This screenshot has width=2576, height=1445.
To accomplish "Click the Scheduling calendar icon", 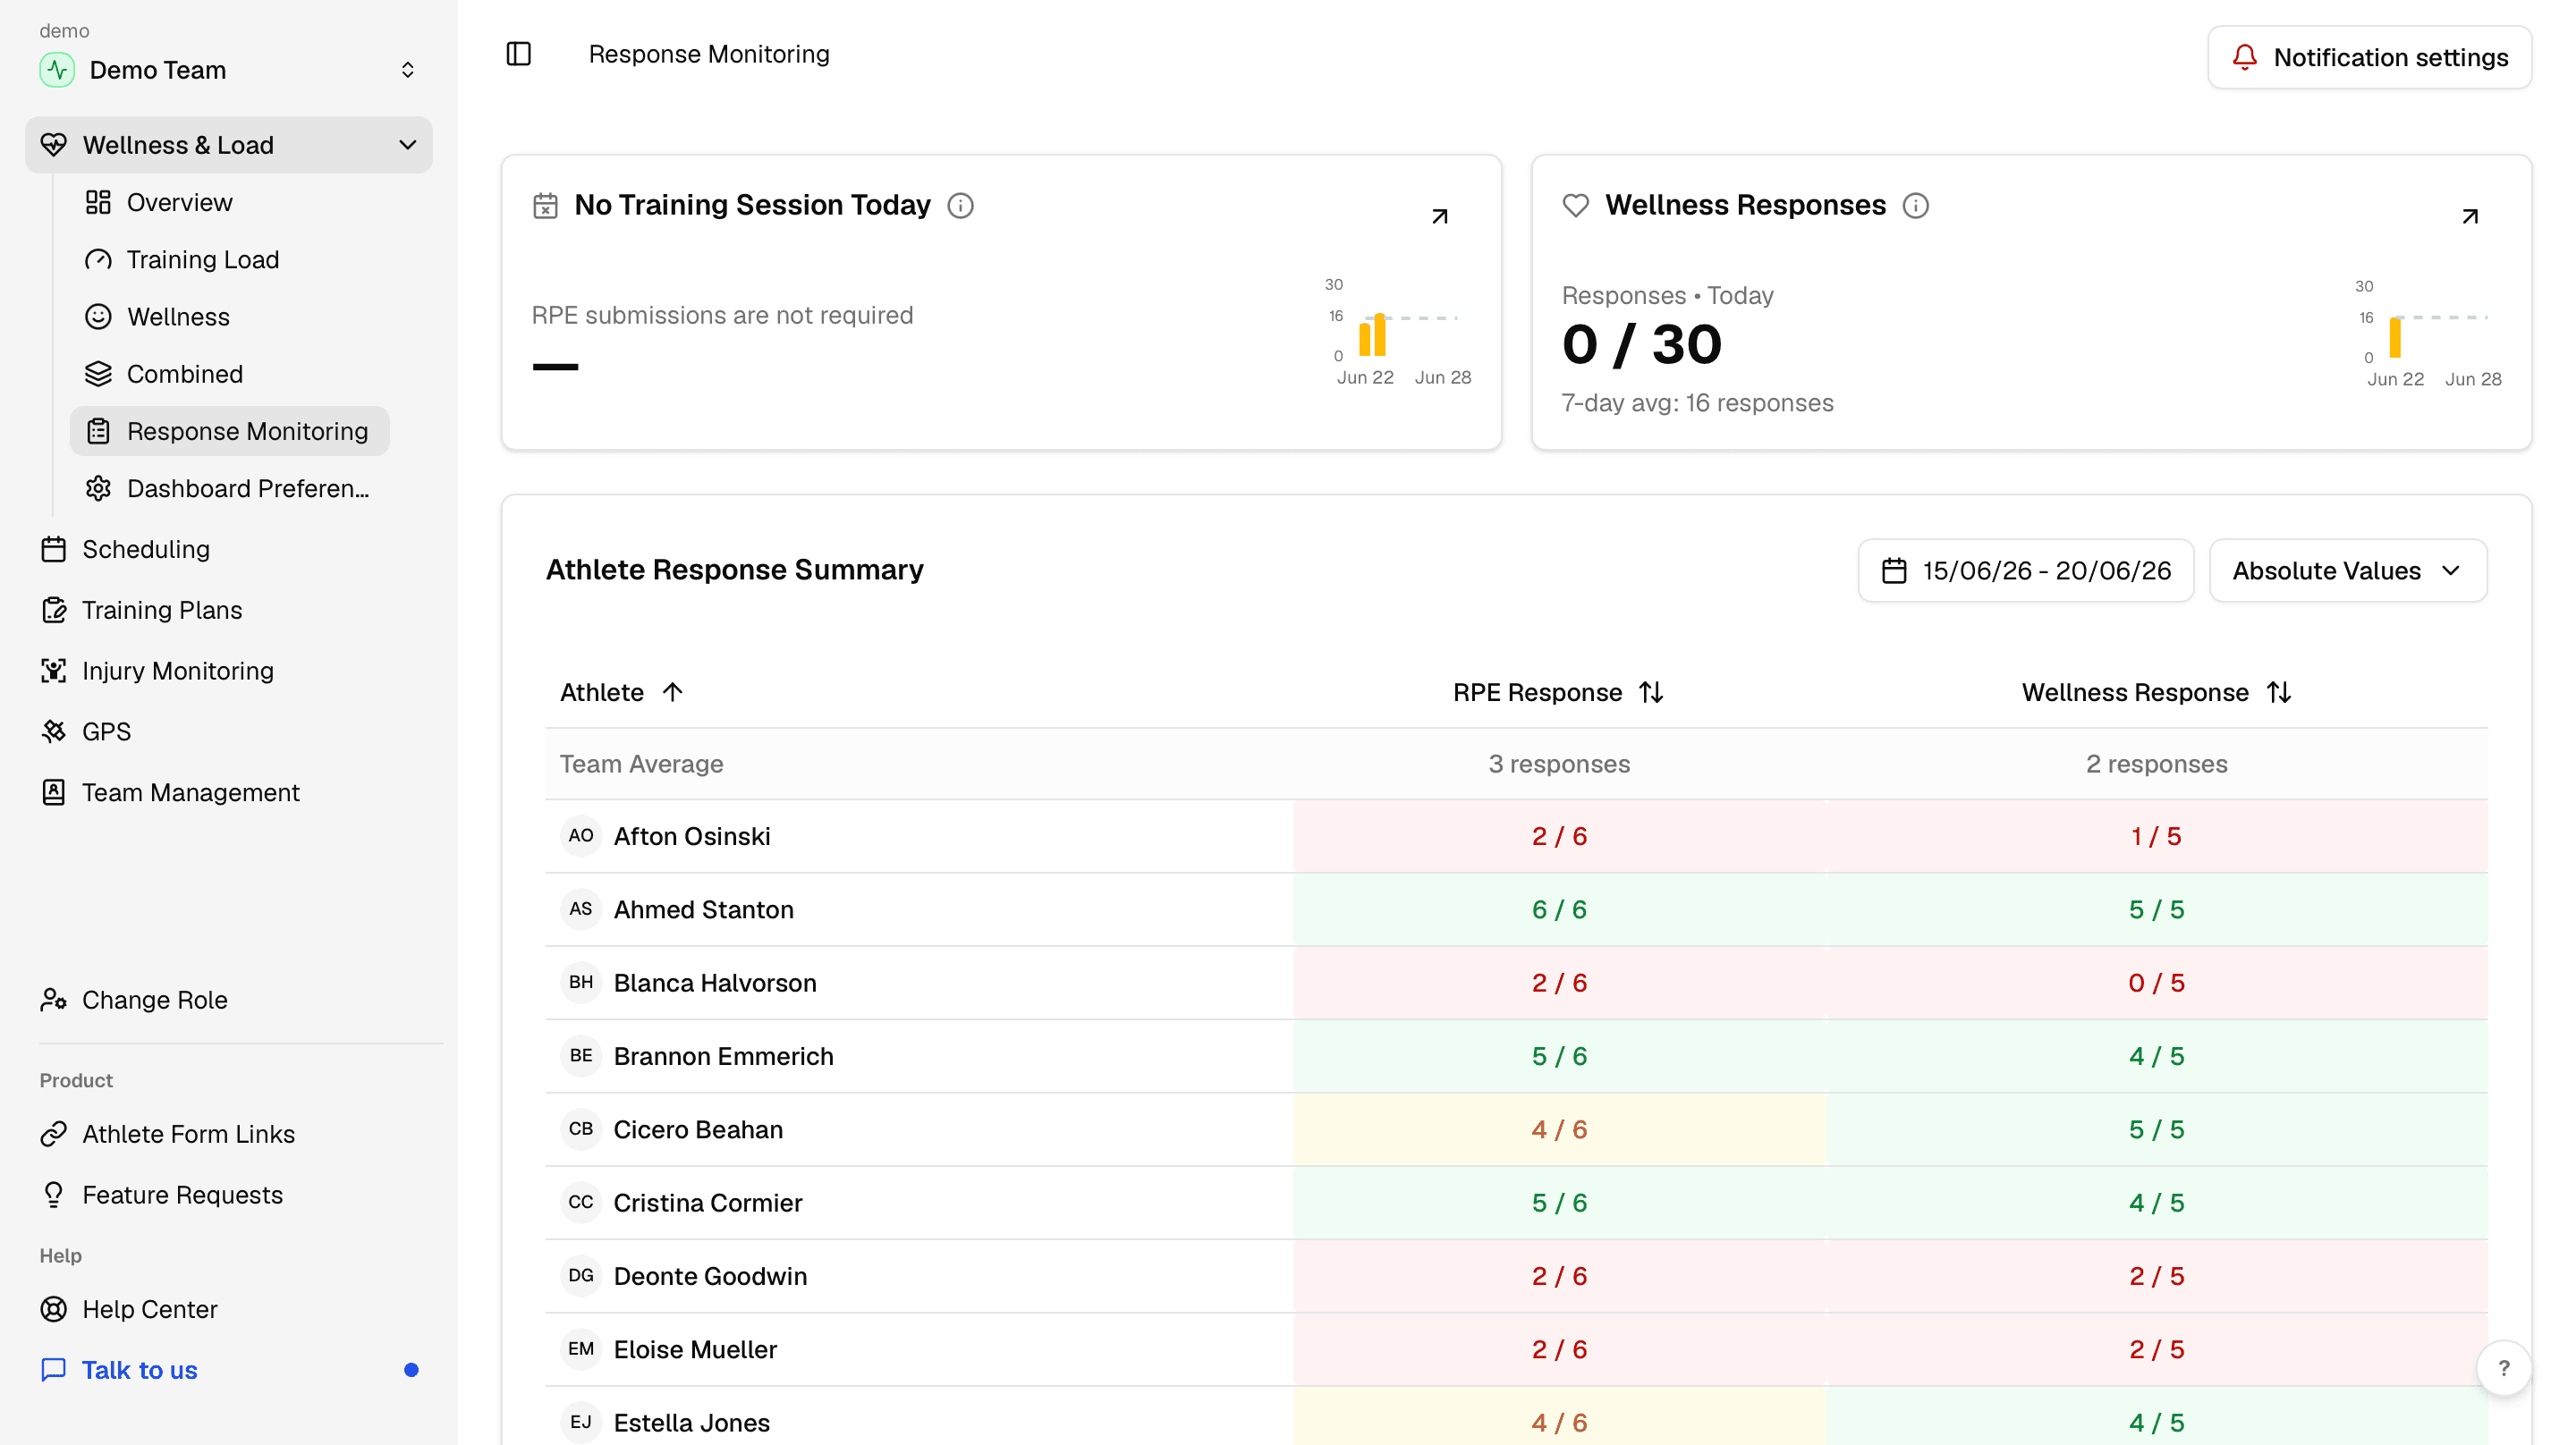I will (x=54, y=549).
